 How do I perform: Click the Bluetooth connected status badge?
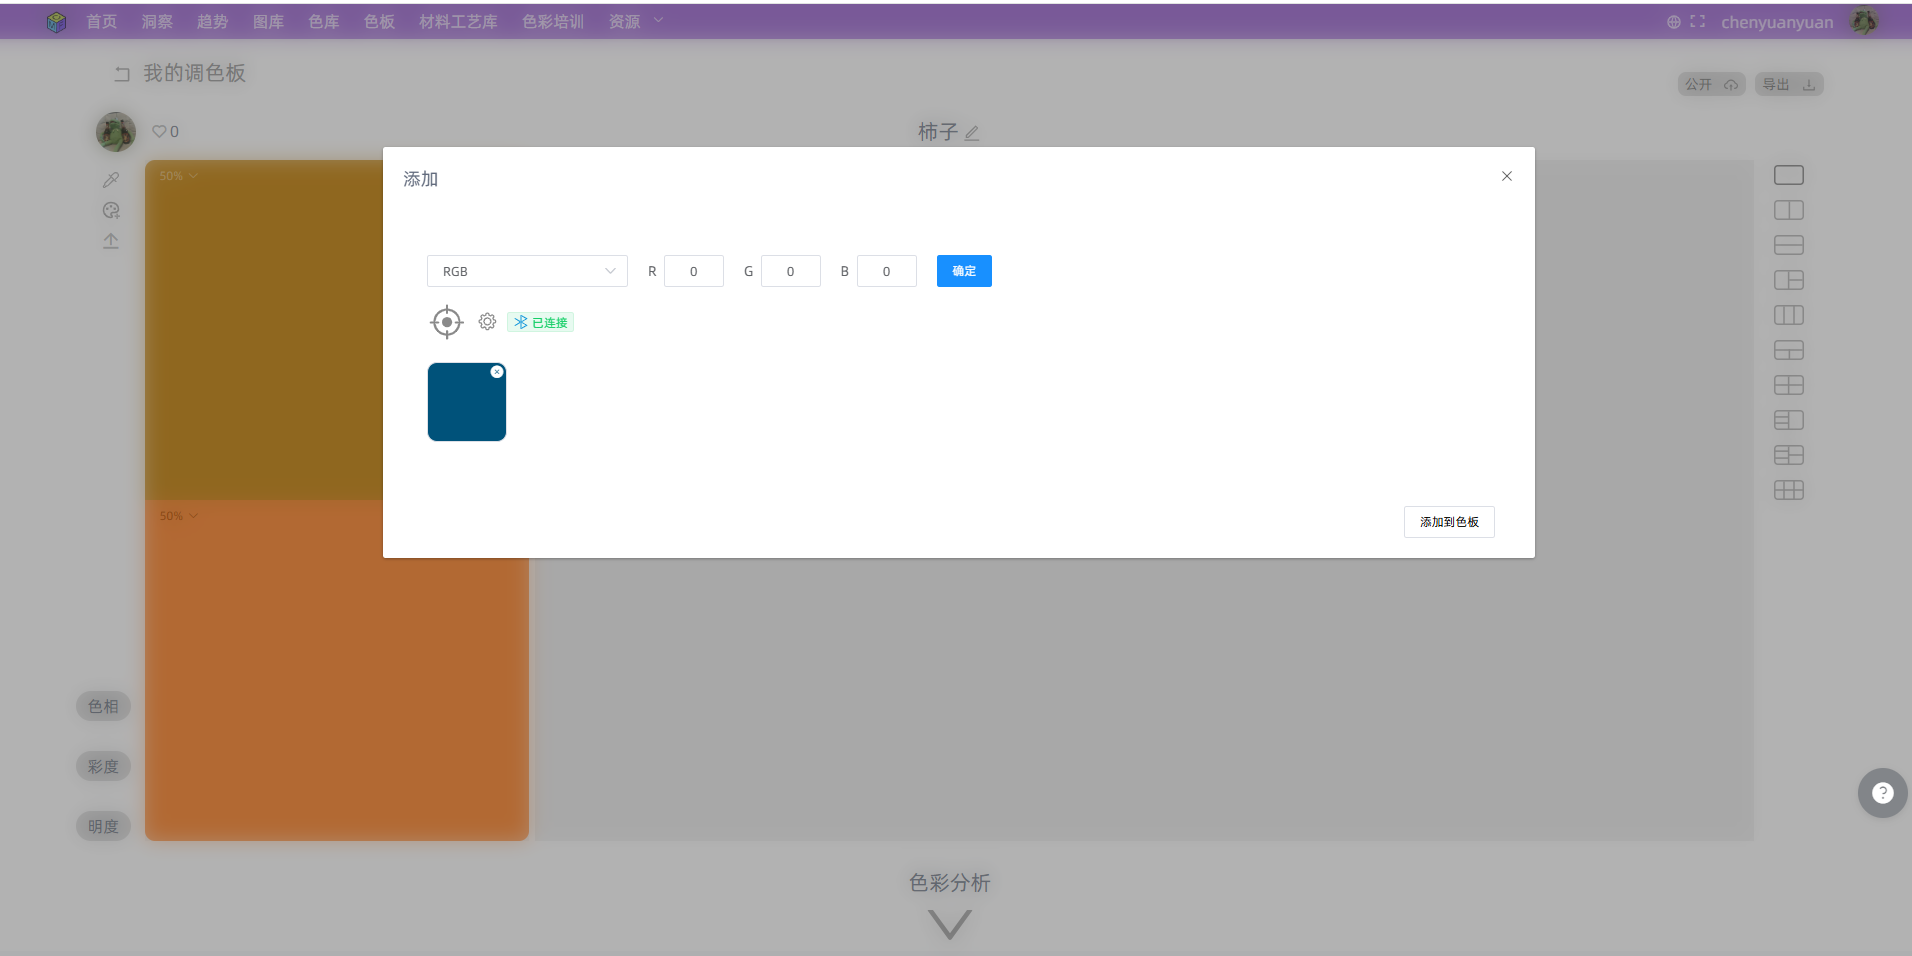pyautogui.click(x=541, y=322)
